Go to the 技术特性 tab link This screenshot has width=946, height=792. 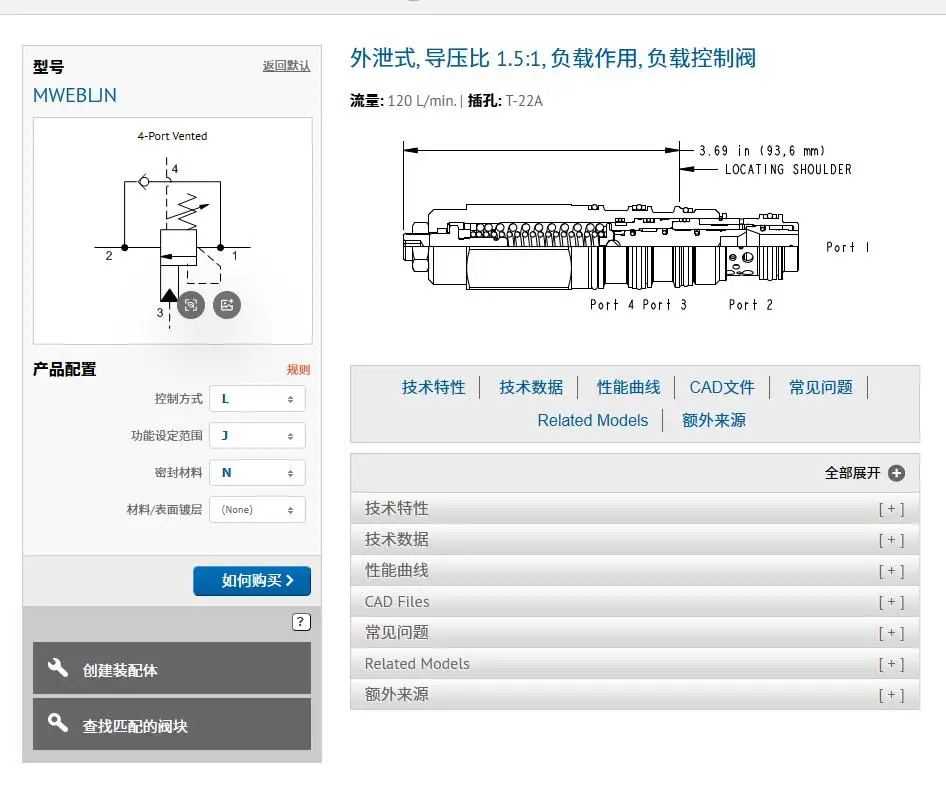coord(434,387)
